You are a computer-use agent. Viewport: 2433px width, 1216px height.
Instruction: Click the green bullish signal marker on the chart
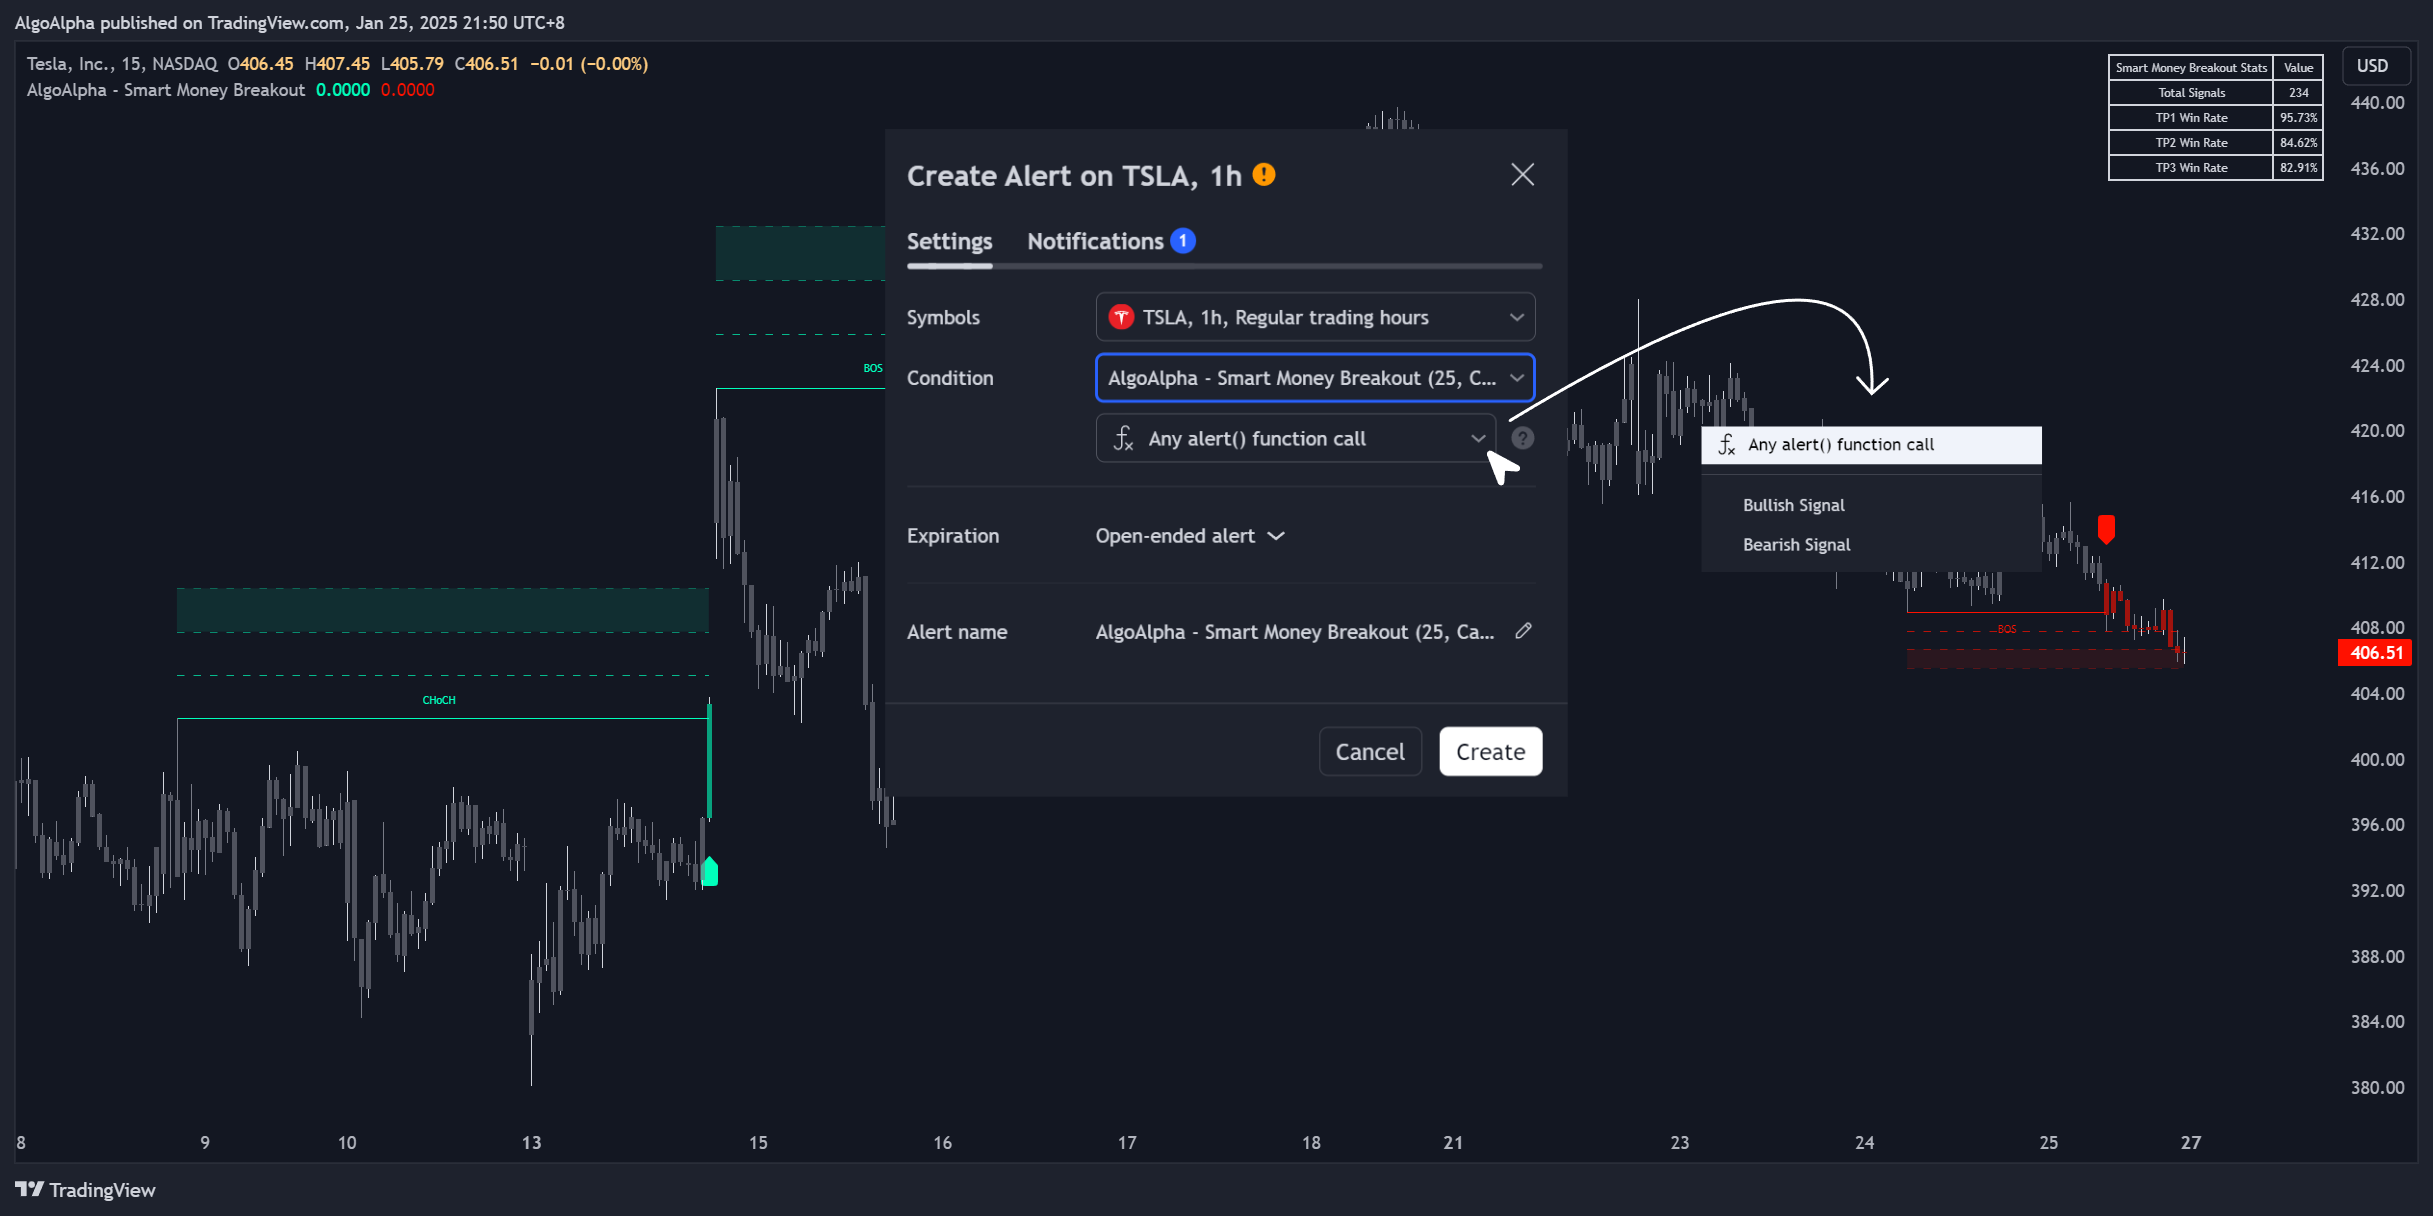coord(710,871)
